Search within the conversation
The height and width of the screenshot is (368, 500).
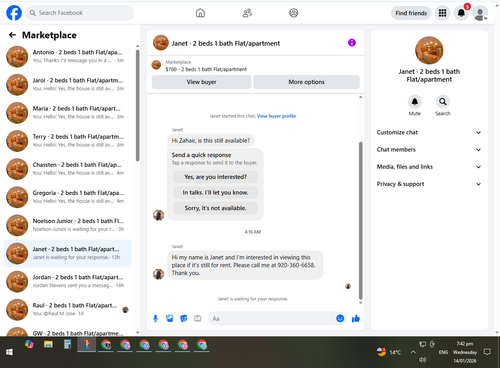click(443, 102)
